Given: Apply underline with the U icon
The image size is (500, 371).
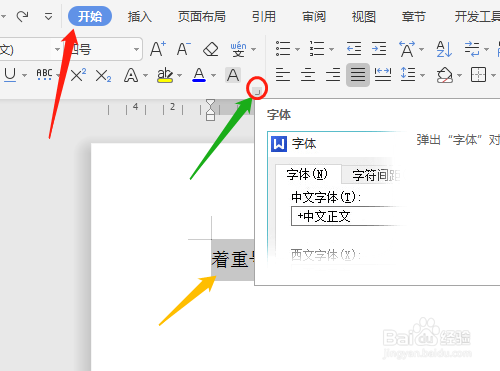Looking at the screenshot, I should point(10,75).
